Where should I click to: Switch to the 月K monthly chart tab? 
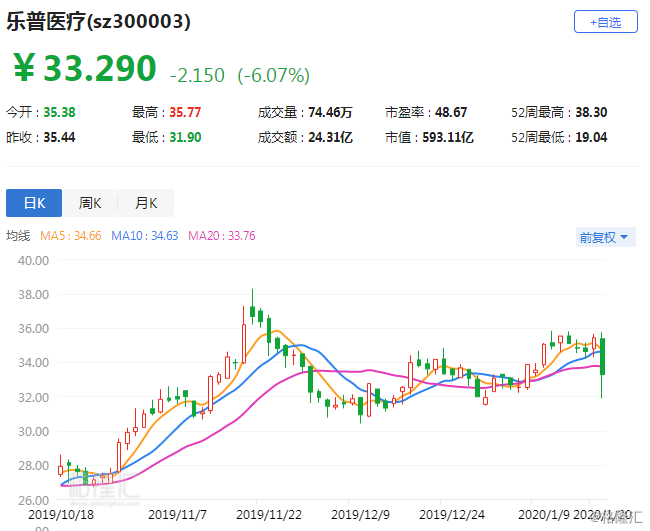point(146,203)
